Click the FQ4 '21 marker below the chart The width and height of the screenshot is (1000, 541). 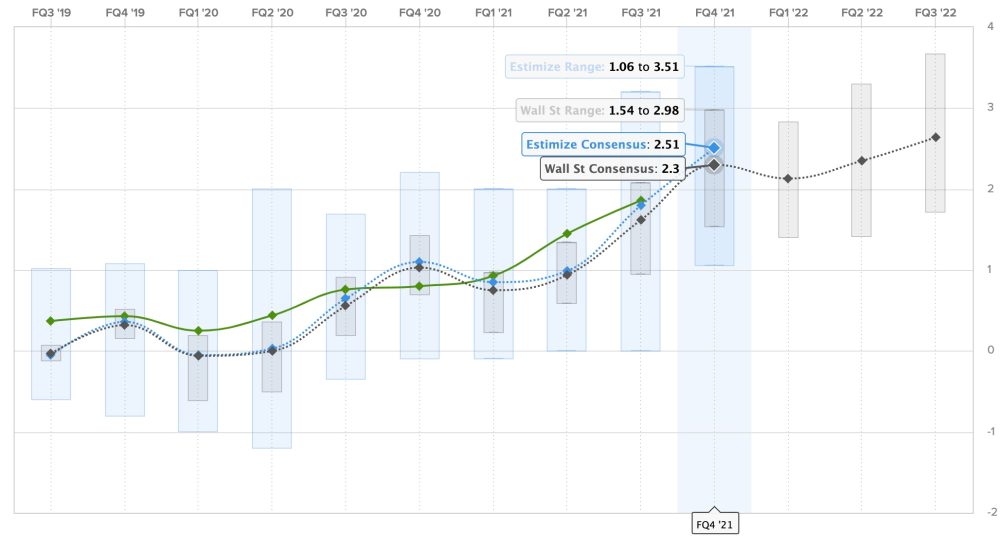714,523
